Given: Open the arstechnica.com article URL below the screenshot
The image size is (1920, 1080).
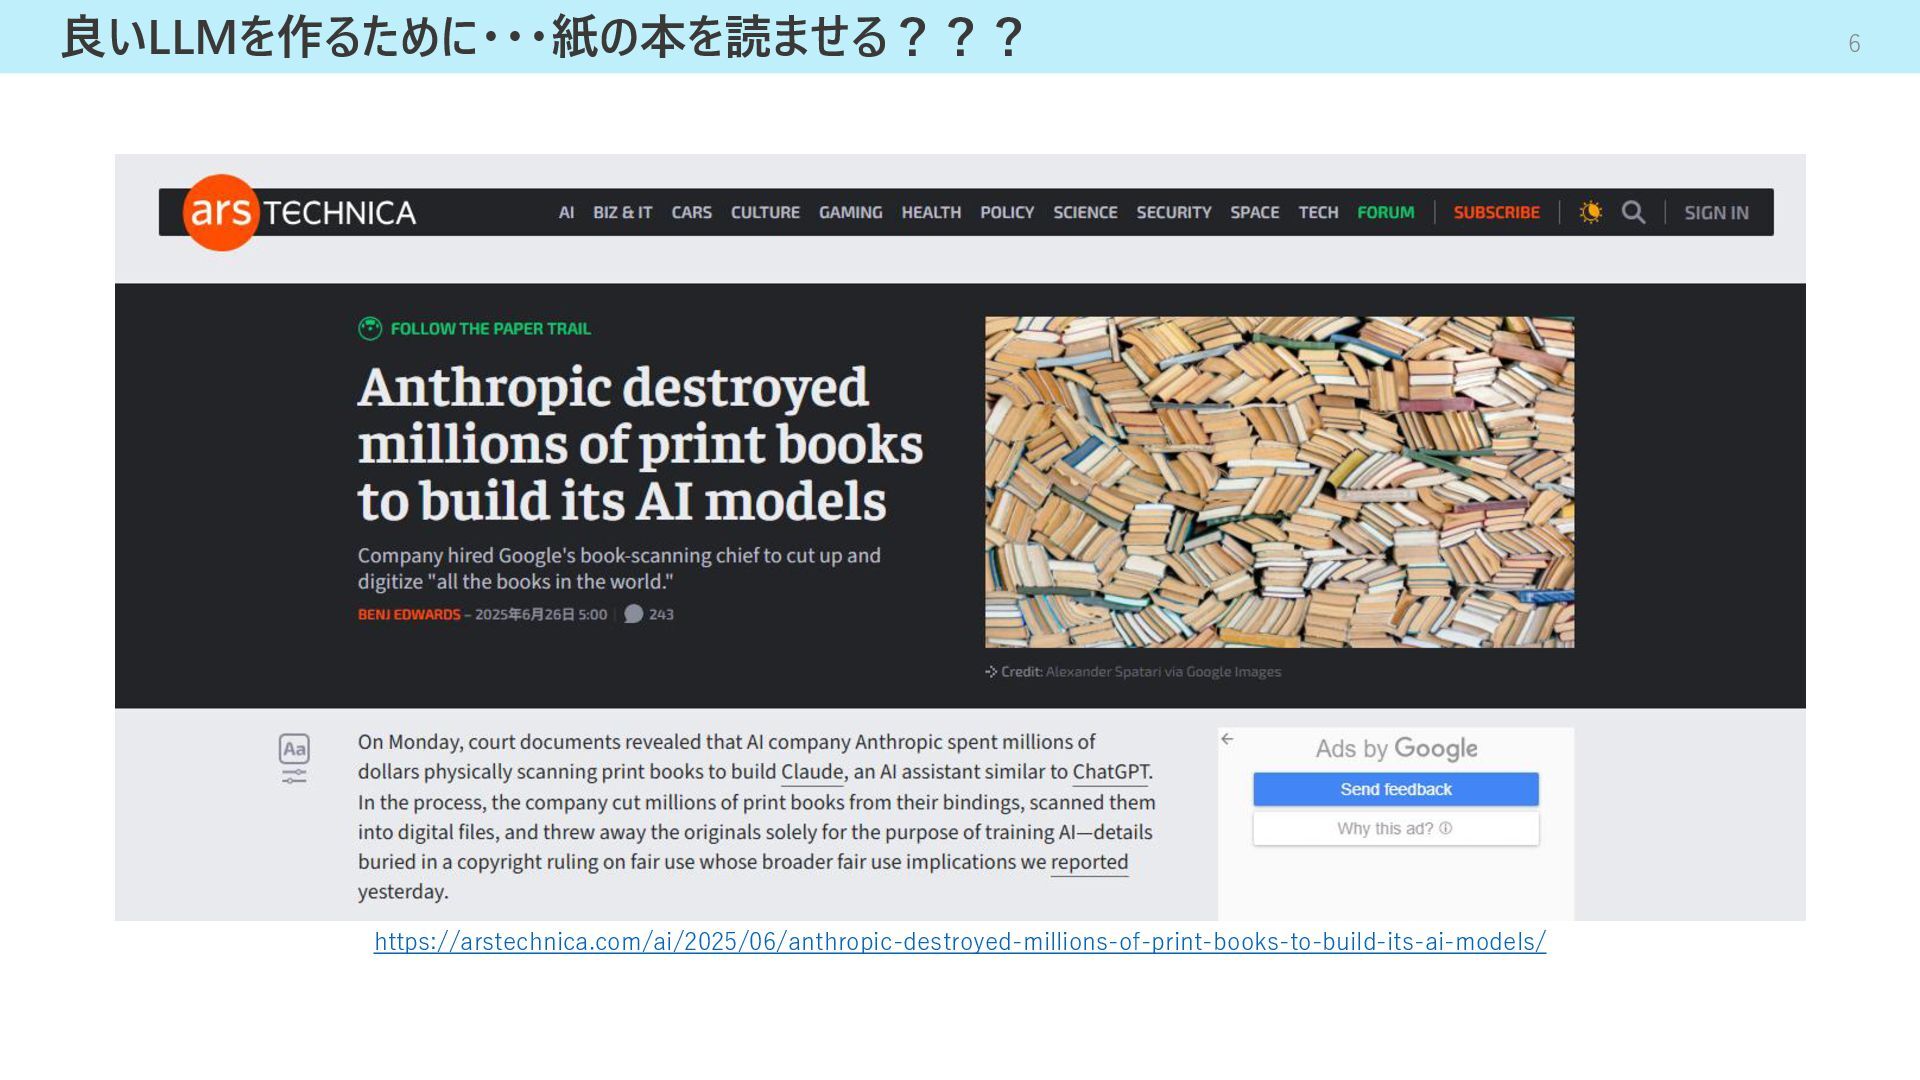Looking at the screenshot, I should click(960, 941).
